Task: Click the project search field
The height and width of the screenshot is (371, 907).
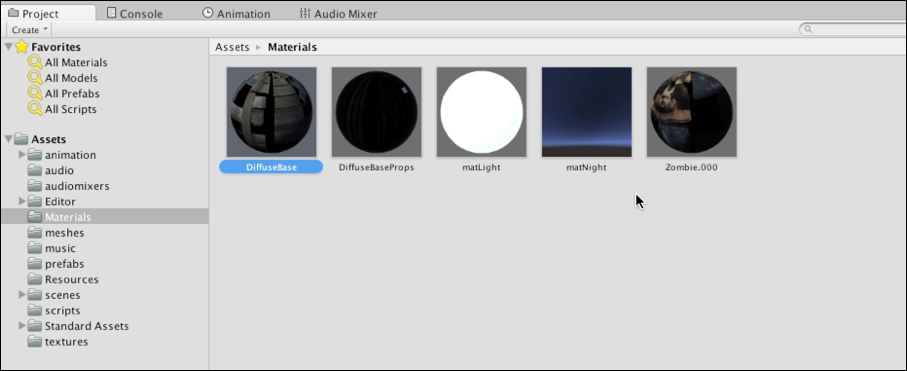Action: click(853, 29)
